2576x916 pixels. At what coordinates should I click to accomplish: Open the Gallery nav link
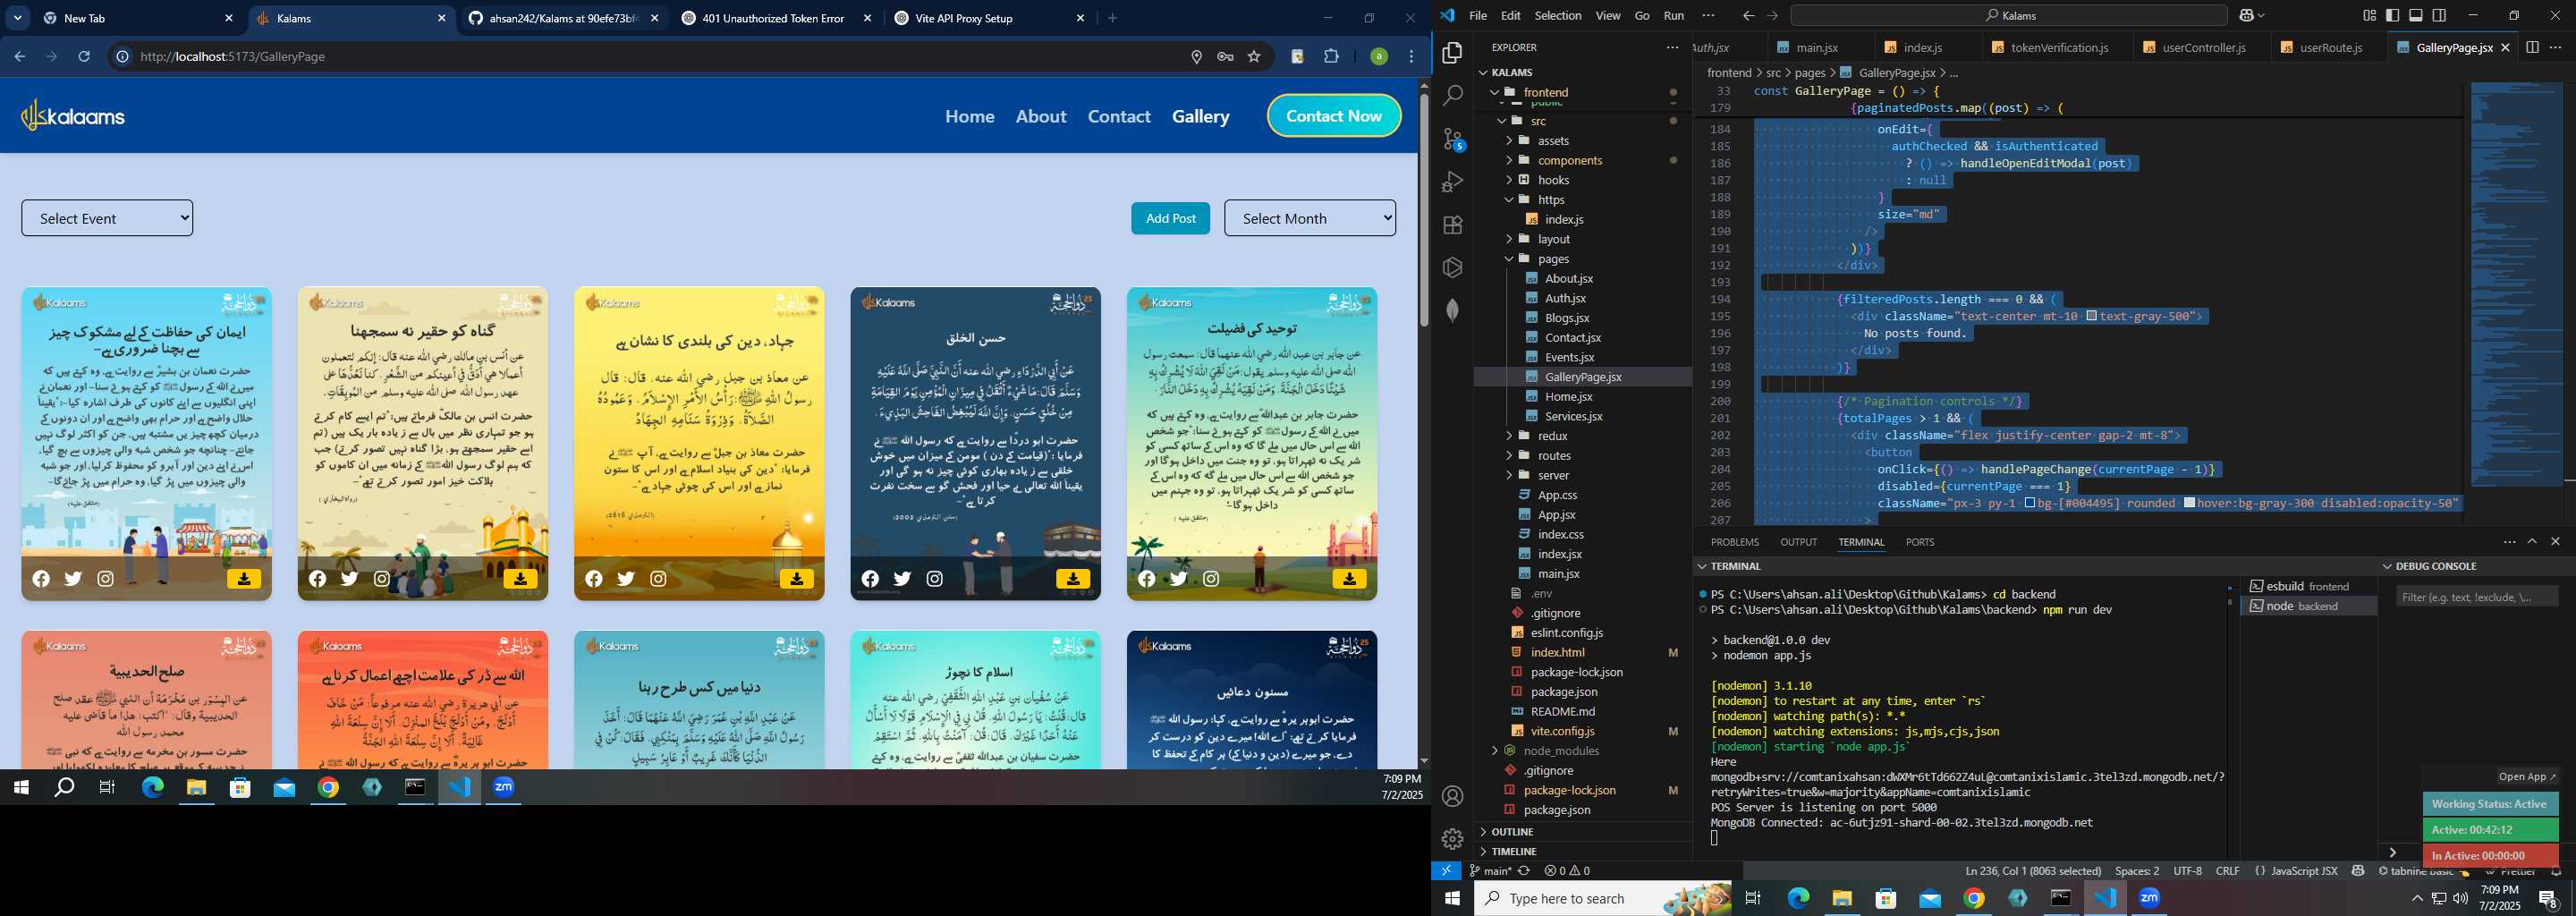coord(1200,116)
